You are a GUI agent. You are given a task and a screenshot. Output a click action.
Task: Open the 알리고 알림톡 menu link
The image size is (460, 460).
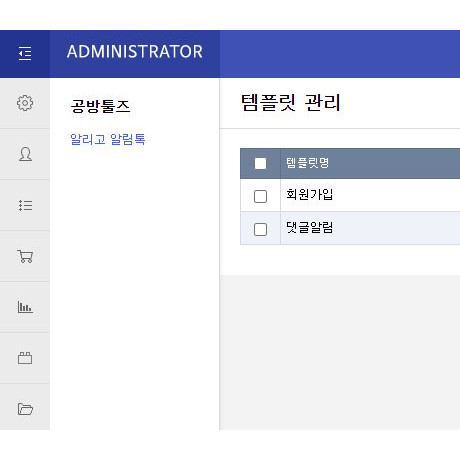pos(108,139)
